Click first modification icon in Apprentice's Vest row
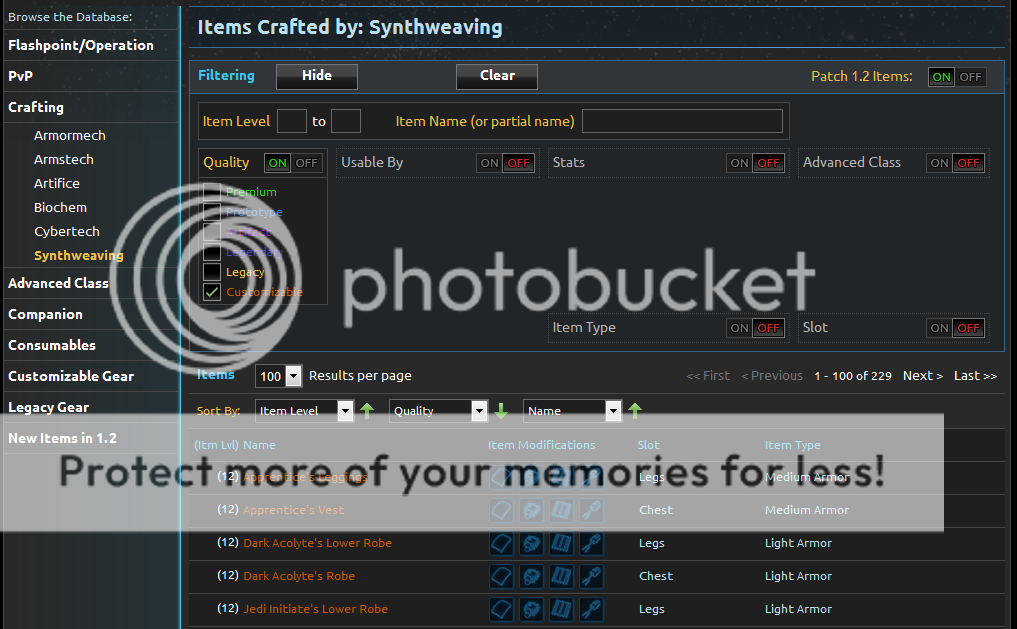The image size is (1017, 629). 501,510
